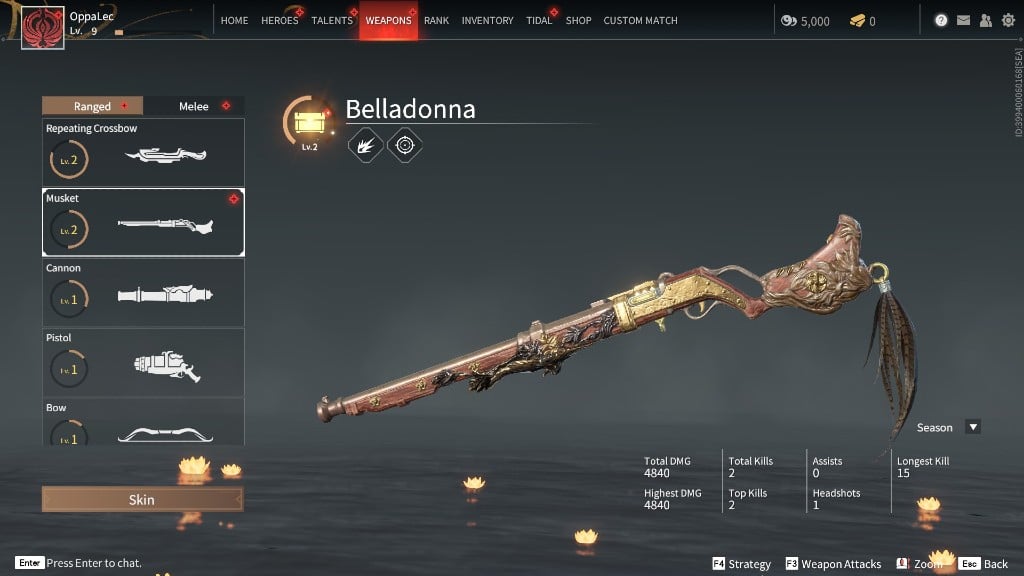Open the help question mark icon
Screen dimensions: 1024x576
(x=940, y=20)
